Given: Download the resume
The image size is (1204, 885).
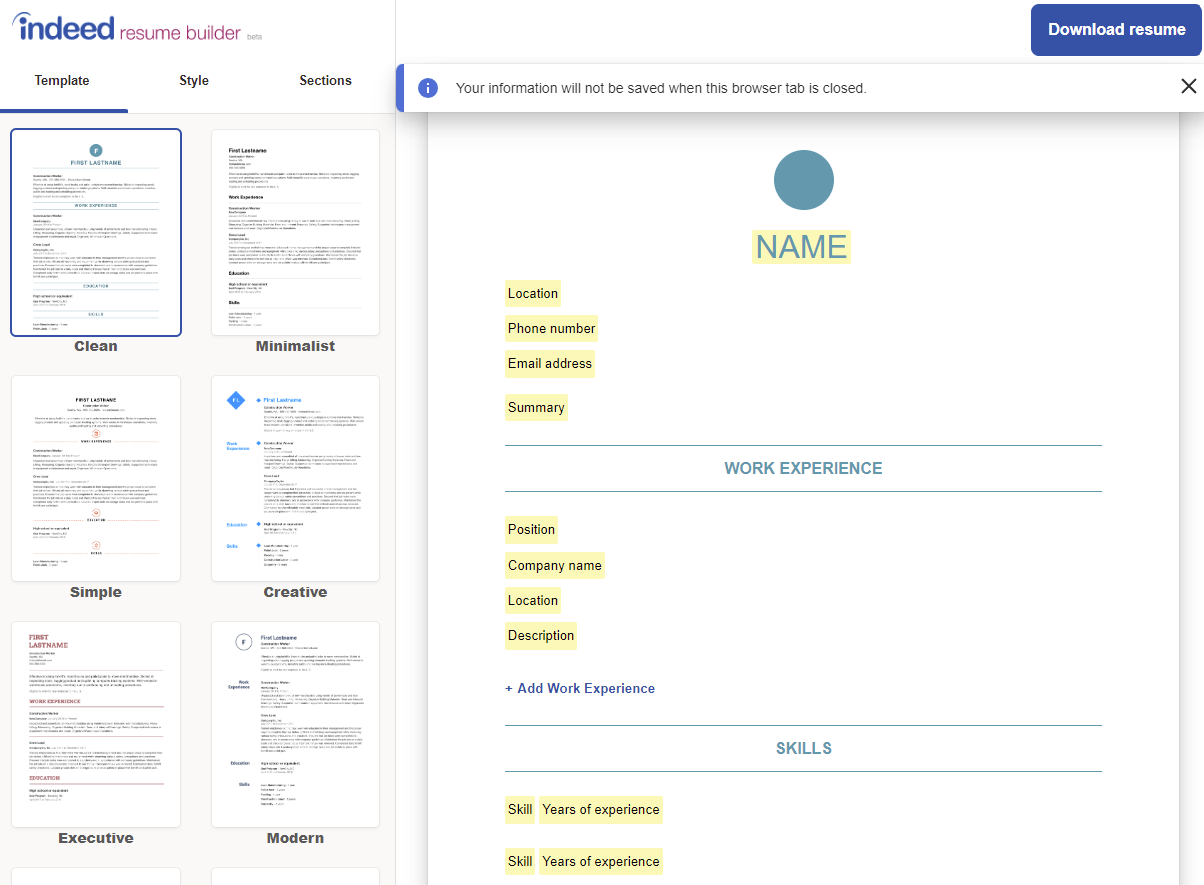Looking at the screenshot, I should click(1116, 30).
